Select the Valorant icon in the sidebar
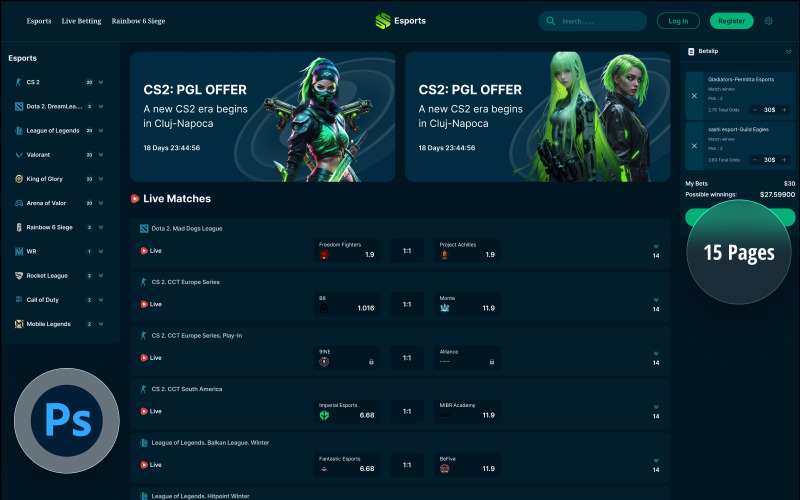 19,155
